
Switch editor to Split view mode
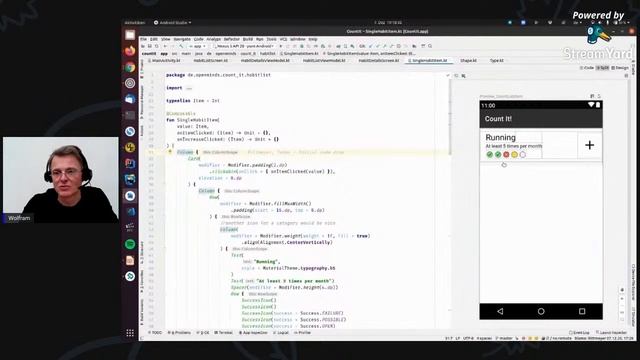[603, 68]
